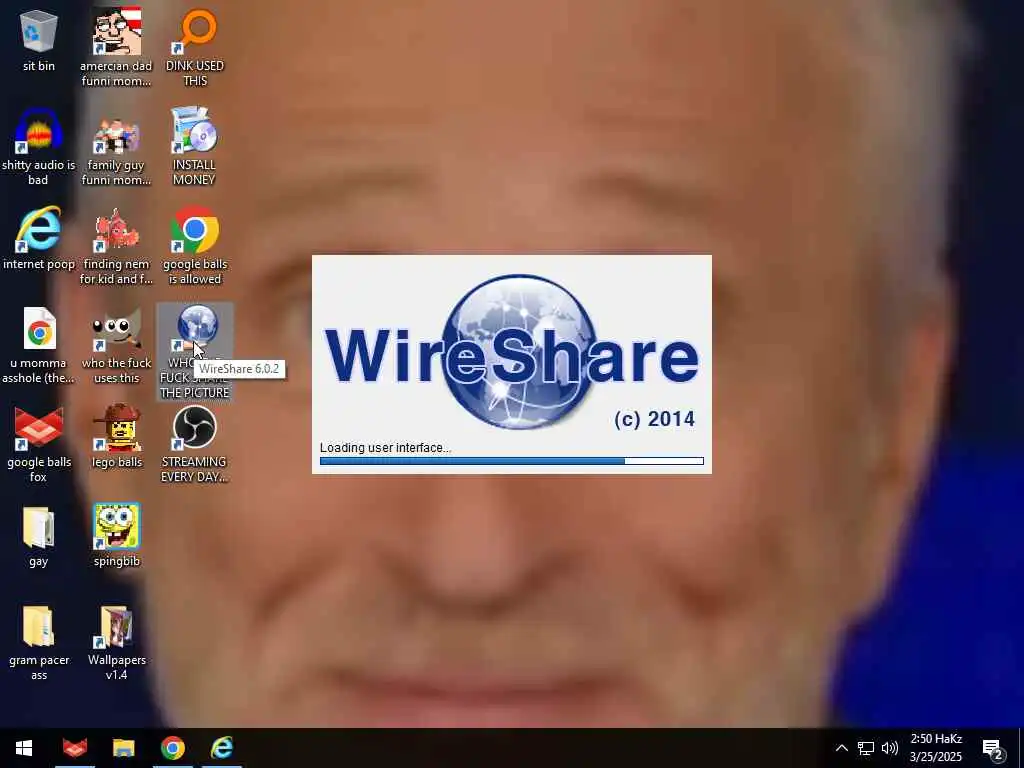Open the 'INSTALL MONEY' installer icon

pos(195,146)
